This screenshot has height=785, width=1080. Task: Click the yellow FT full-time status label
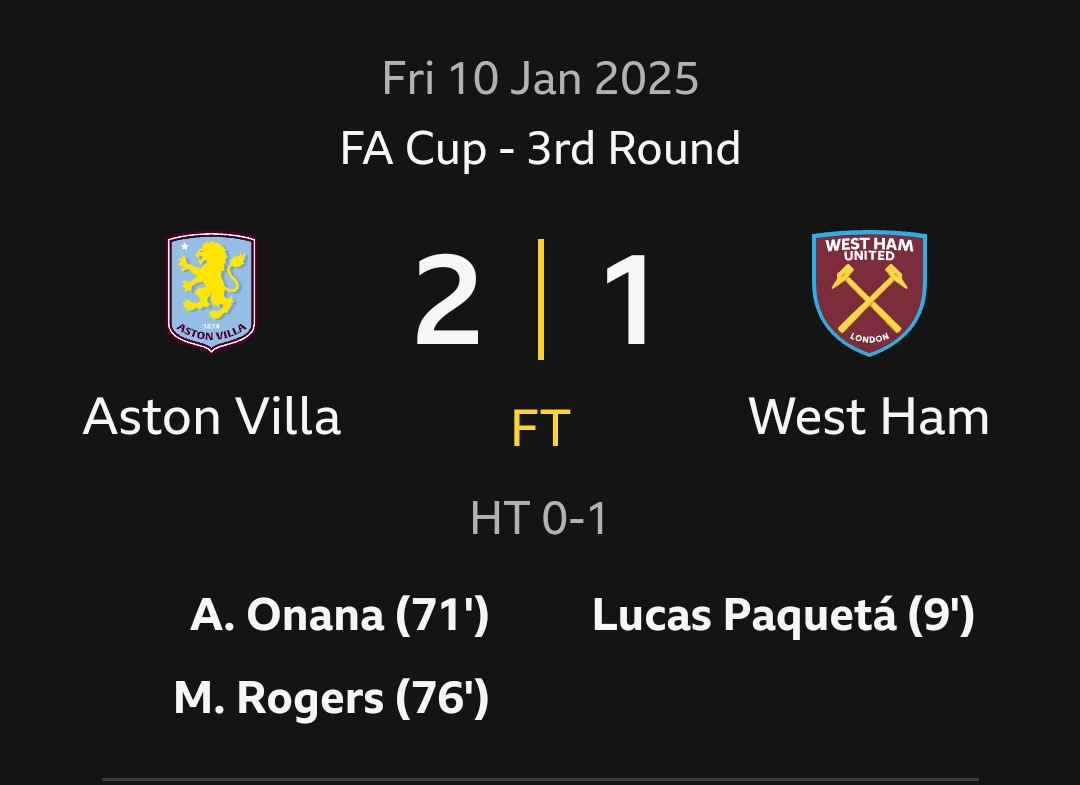(541, 428)
